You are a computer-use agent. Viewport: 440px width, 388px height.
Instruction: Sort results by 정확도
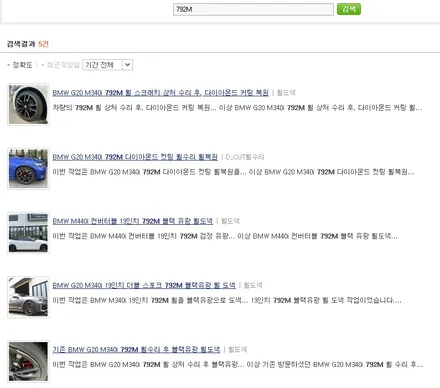coord(22,65)
